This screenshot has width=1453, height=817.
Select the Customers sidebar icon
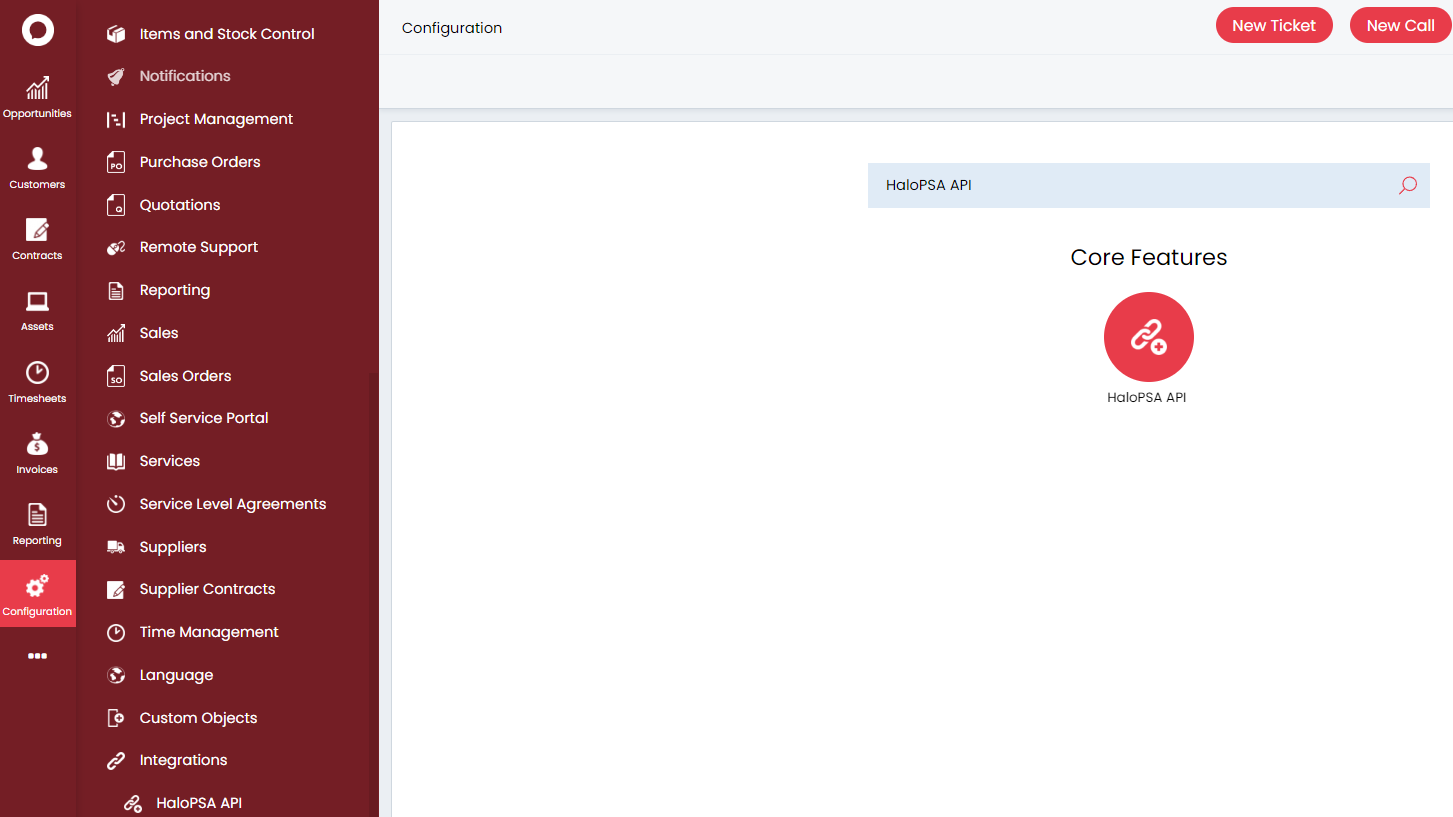click(37, 165)
